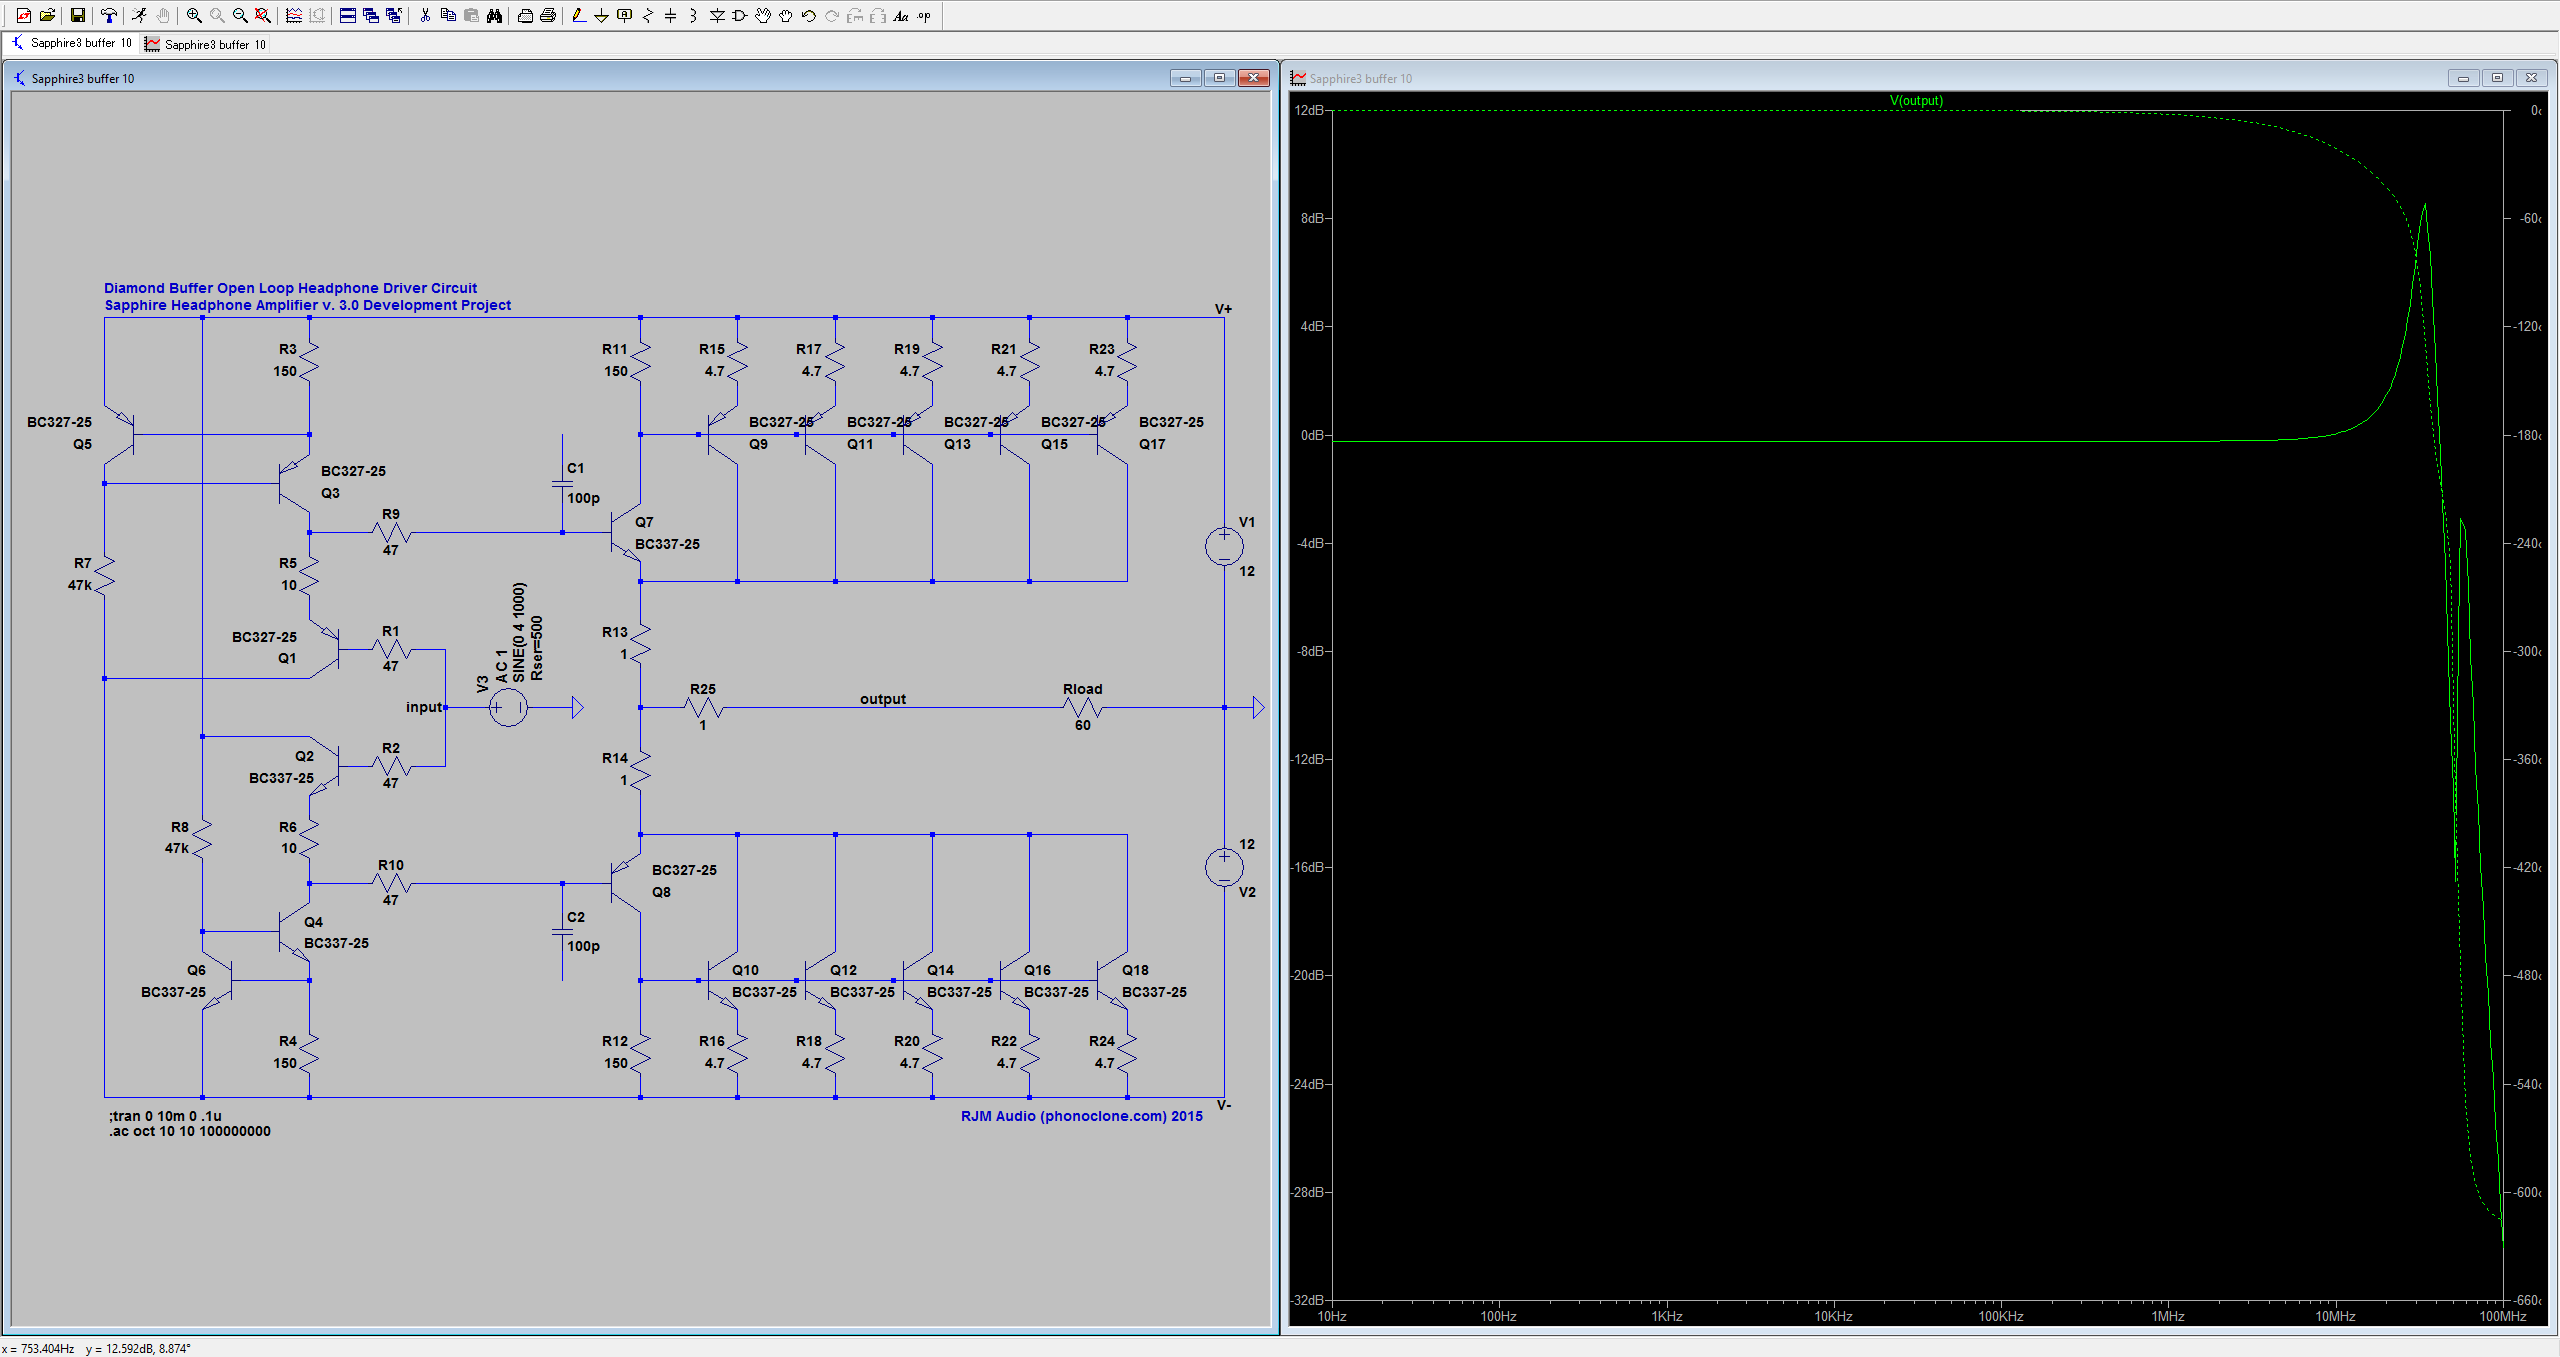
Task: Run the simulation with the running-man icon
Action: coord(139,15)
